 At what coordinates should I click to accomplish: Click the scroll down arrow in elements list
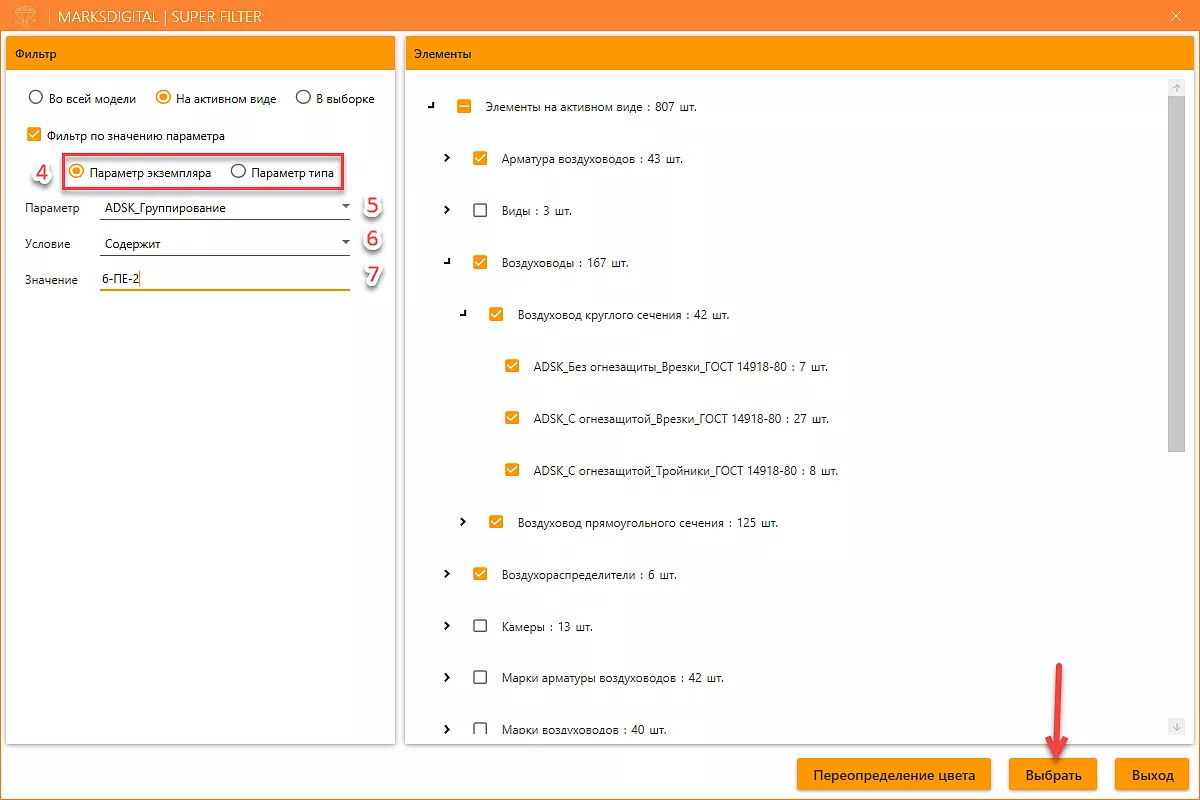[x=1176, y=726]
